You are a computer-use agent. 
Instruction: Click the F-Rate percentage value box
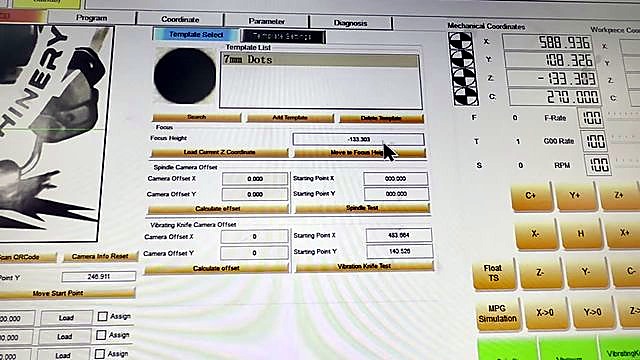coord(591,118)
